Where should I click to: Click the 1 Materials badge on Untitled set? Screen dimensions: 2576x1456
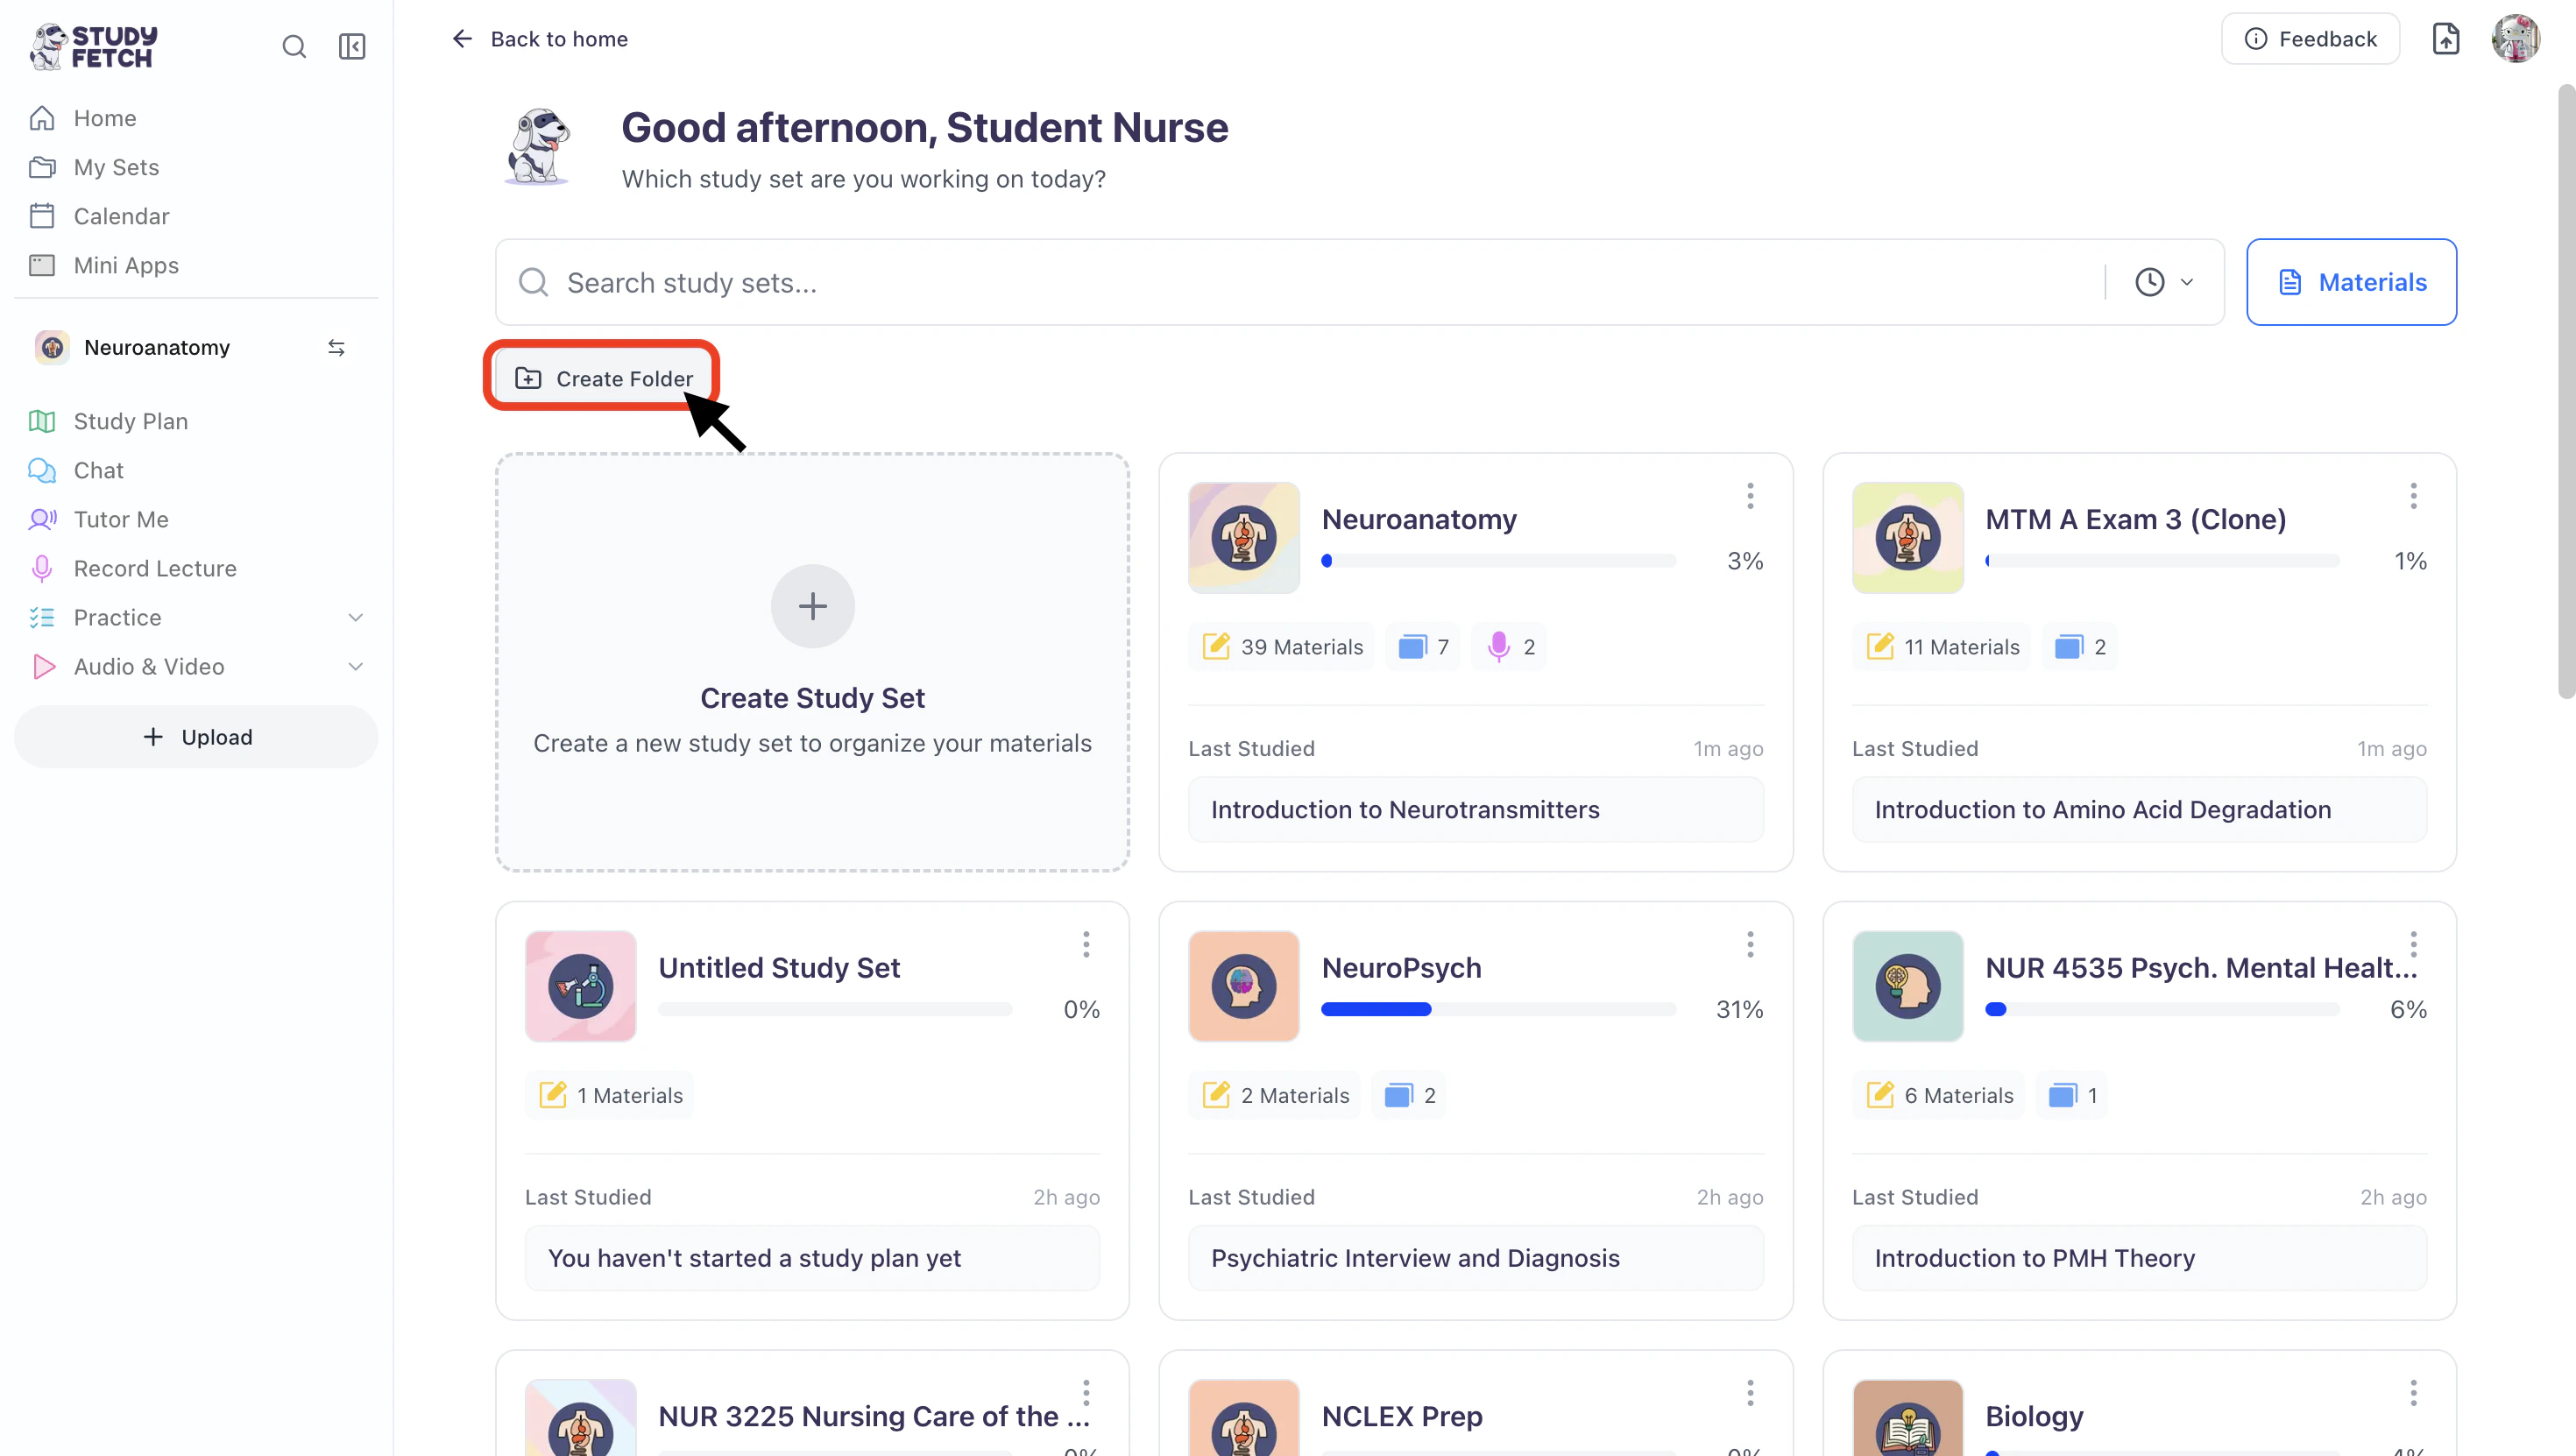point(609,1095)
